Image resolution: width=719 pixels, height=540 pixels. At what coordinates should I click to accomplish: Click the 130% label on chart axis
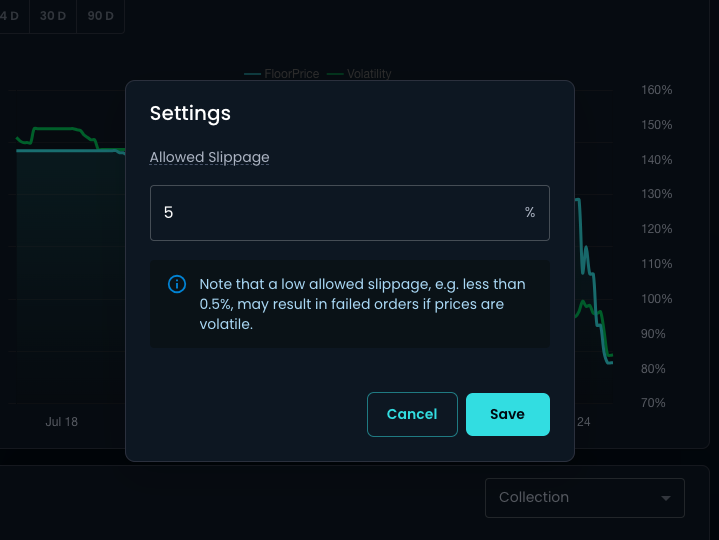click(x=656, y=194)
